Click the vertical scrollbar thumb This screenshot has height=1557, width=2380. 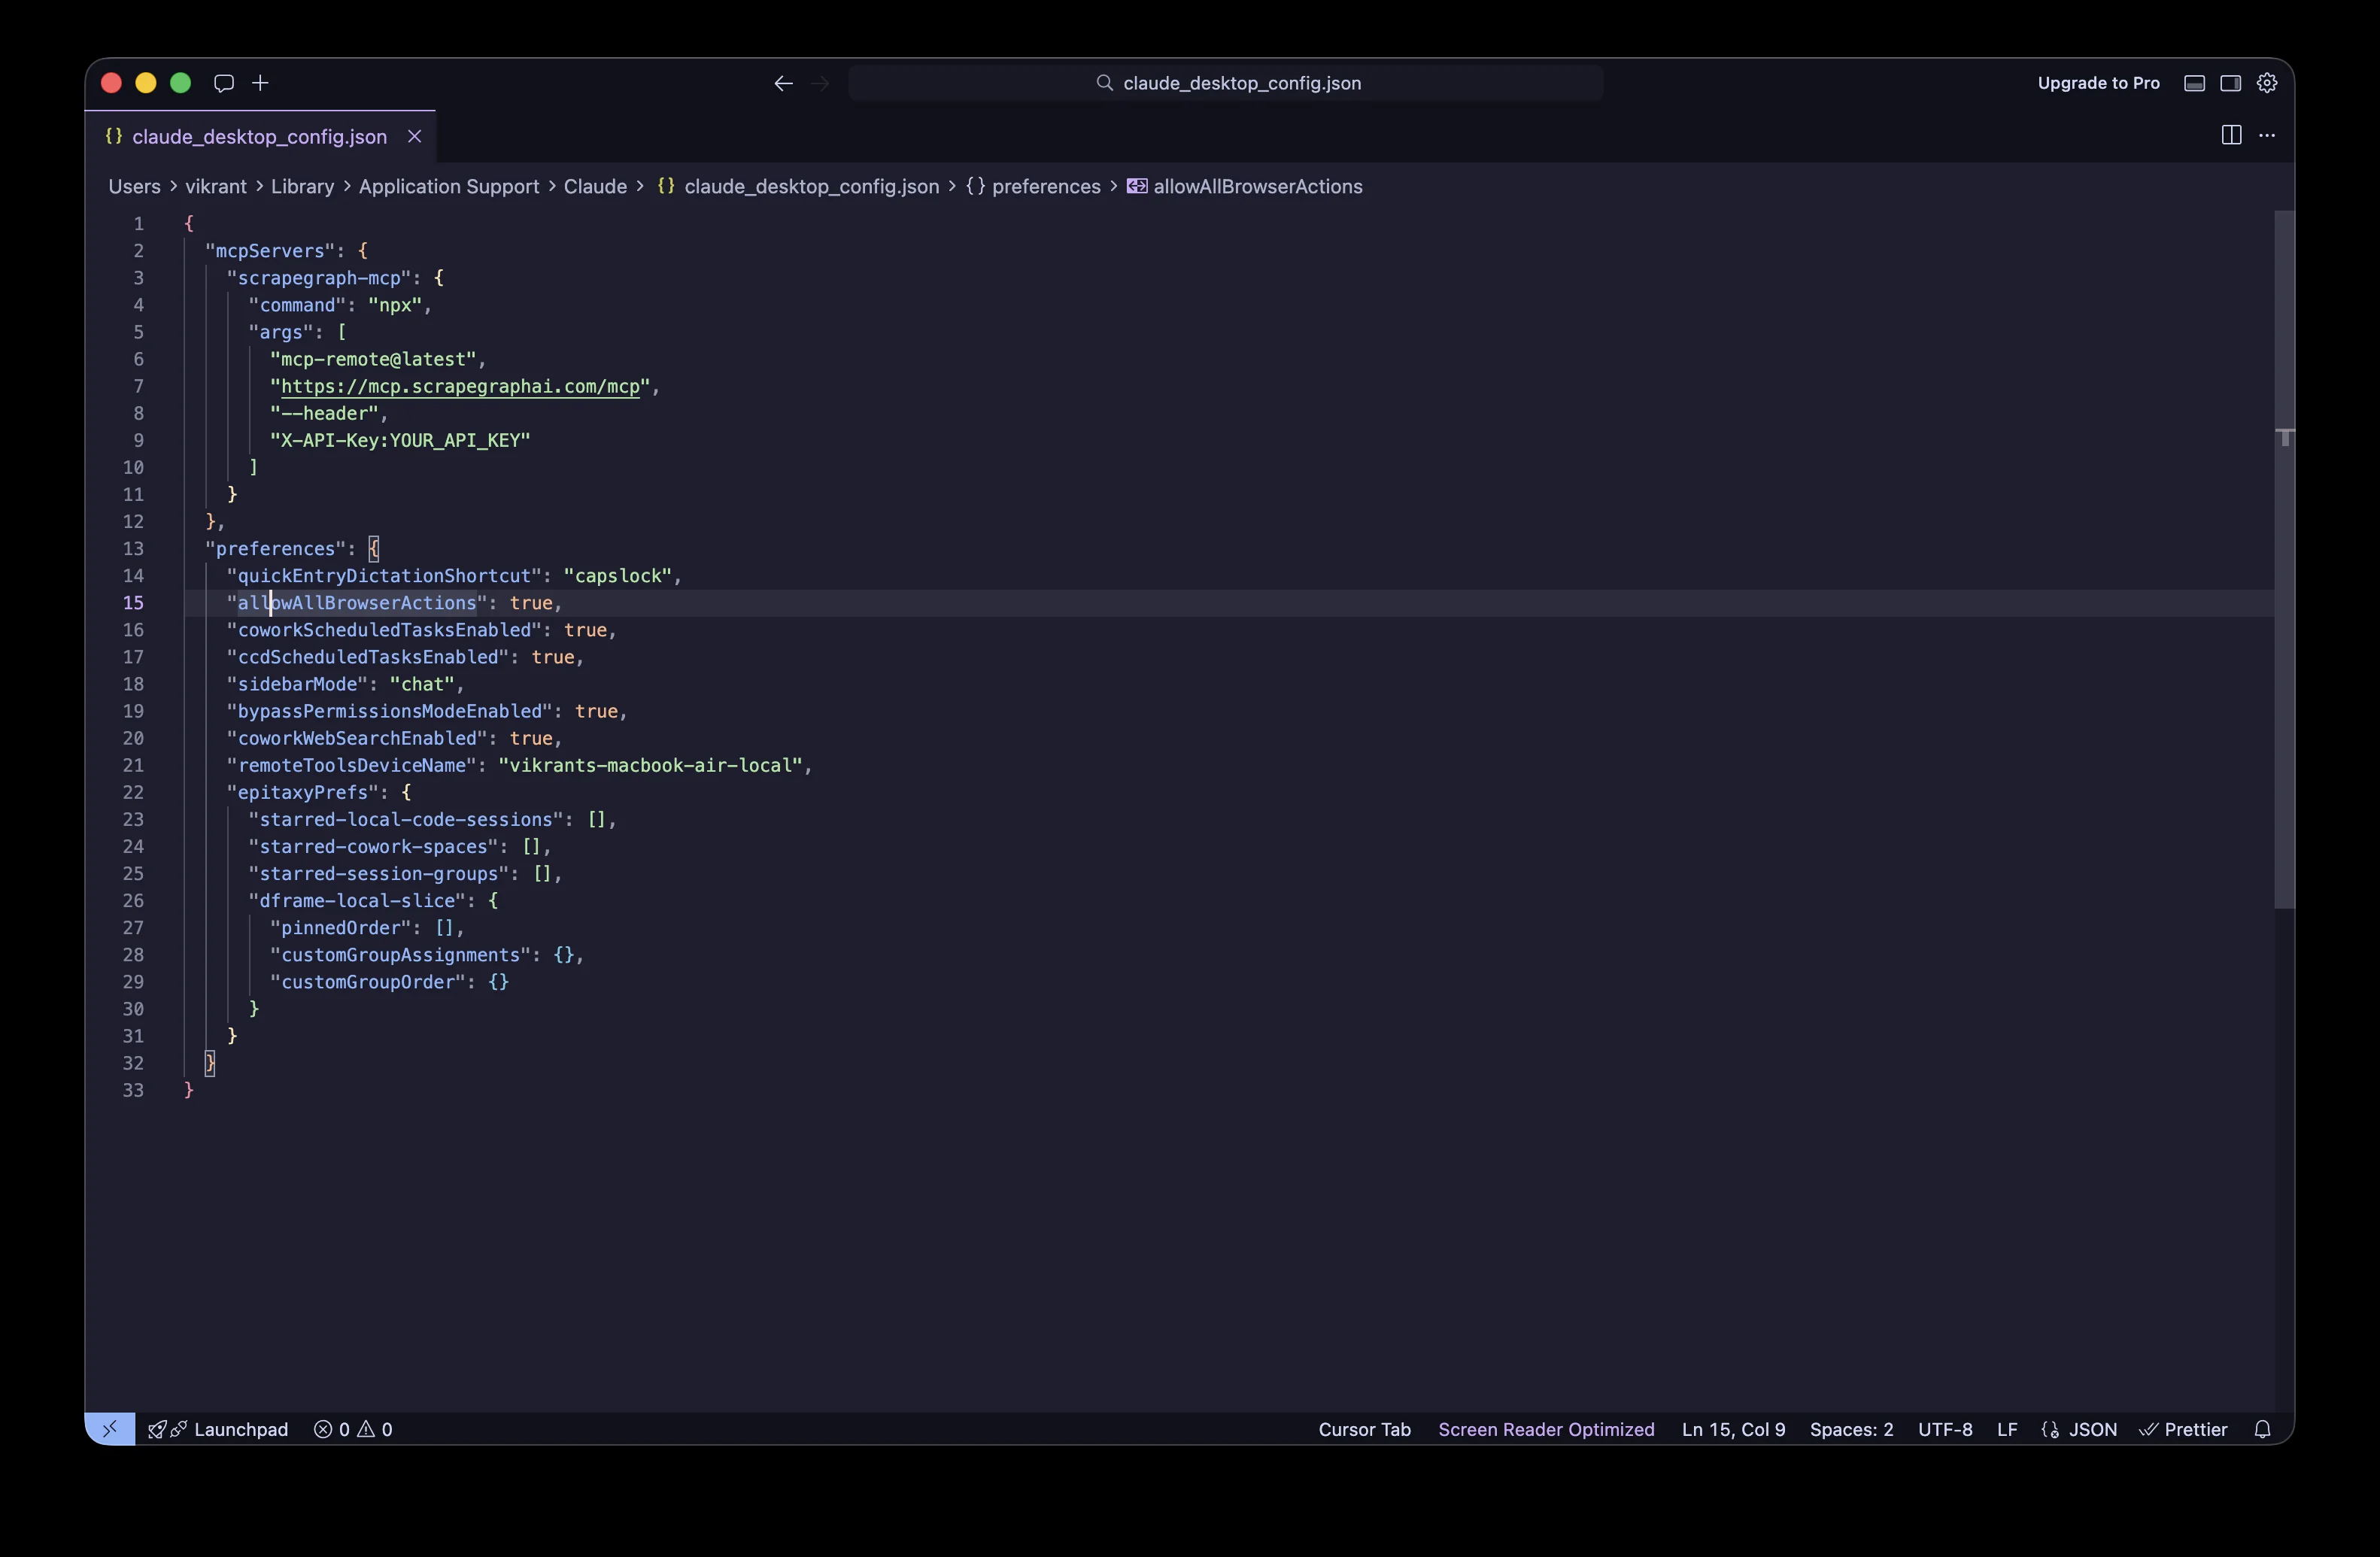pyautogui.click(x=2284, y=560)
